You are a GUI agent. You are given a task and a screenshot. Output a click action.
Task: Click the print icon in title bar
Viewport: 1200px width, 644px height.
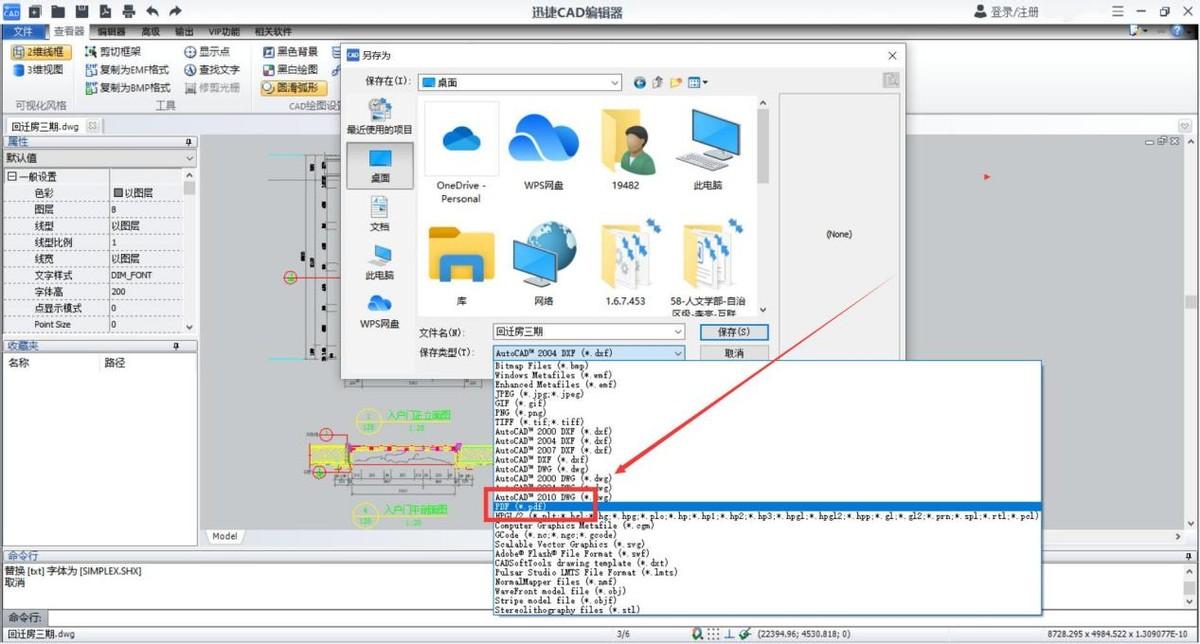pos(128,11)
